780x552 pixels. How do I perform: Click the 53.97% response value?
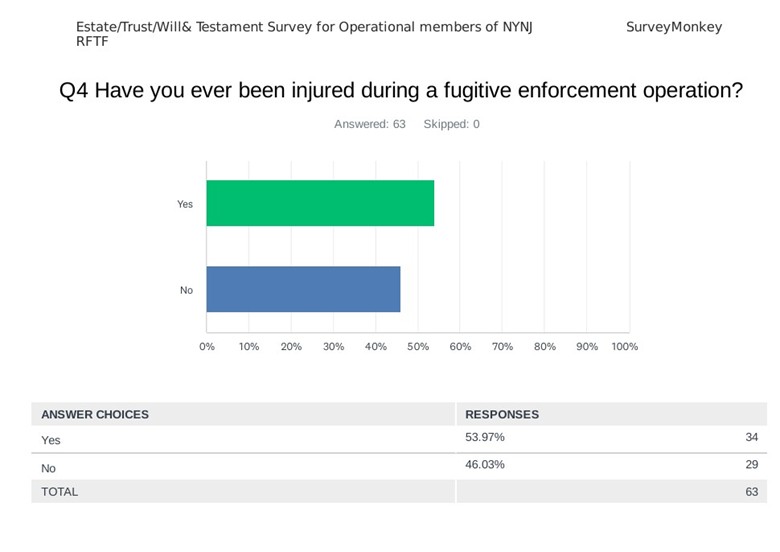tap(486, 438)
